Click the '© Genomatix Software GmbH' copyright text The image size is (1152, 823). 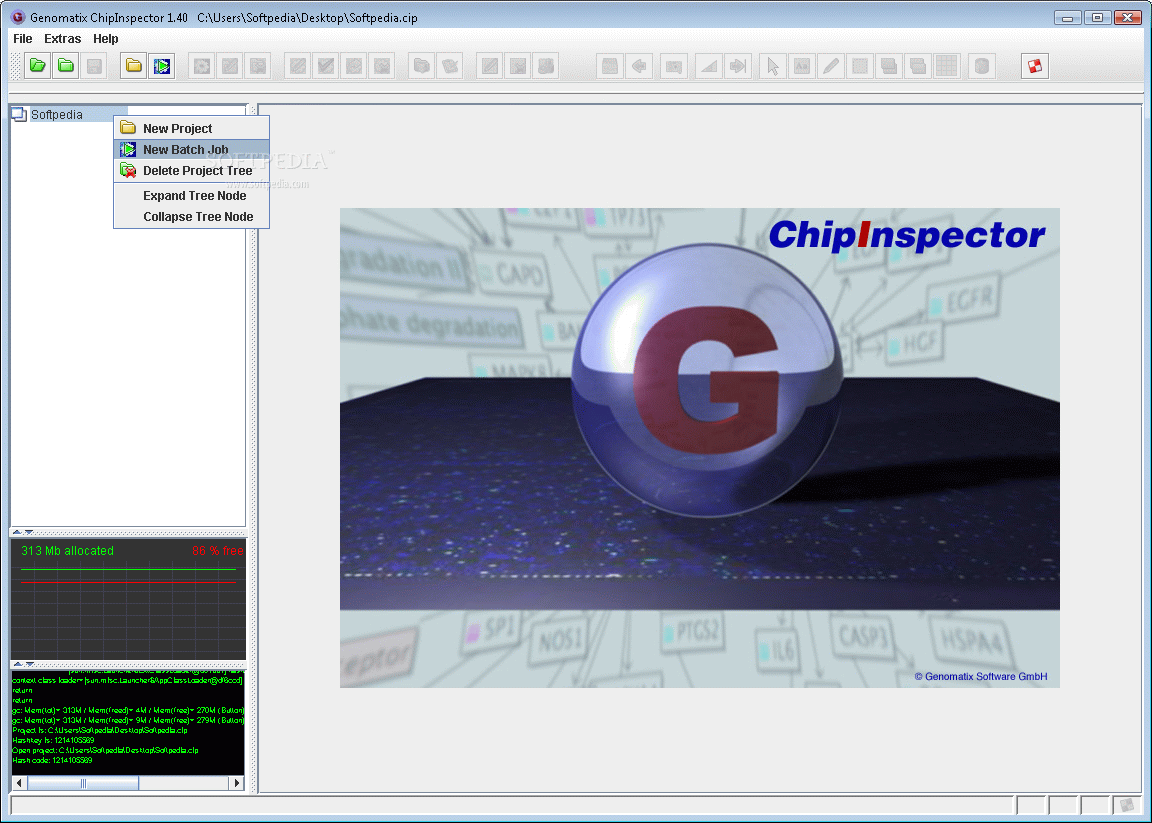pos(981,676)
